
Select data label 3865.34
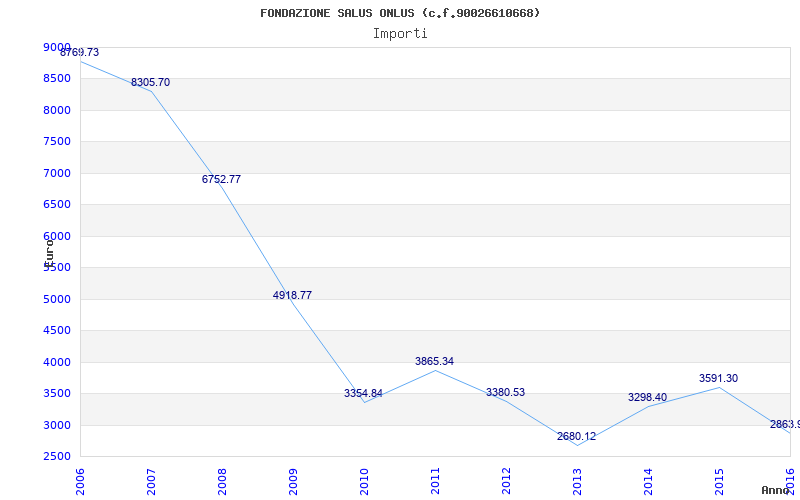pos(434,361)
